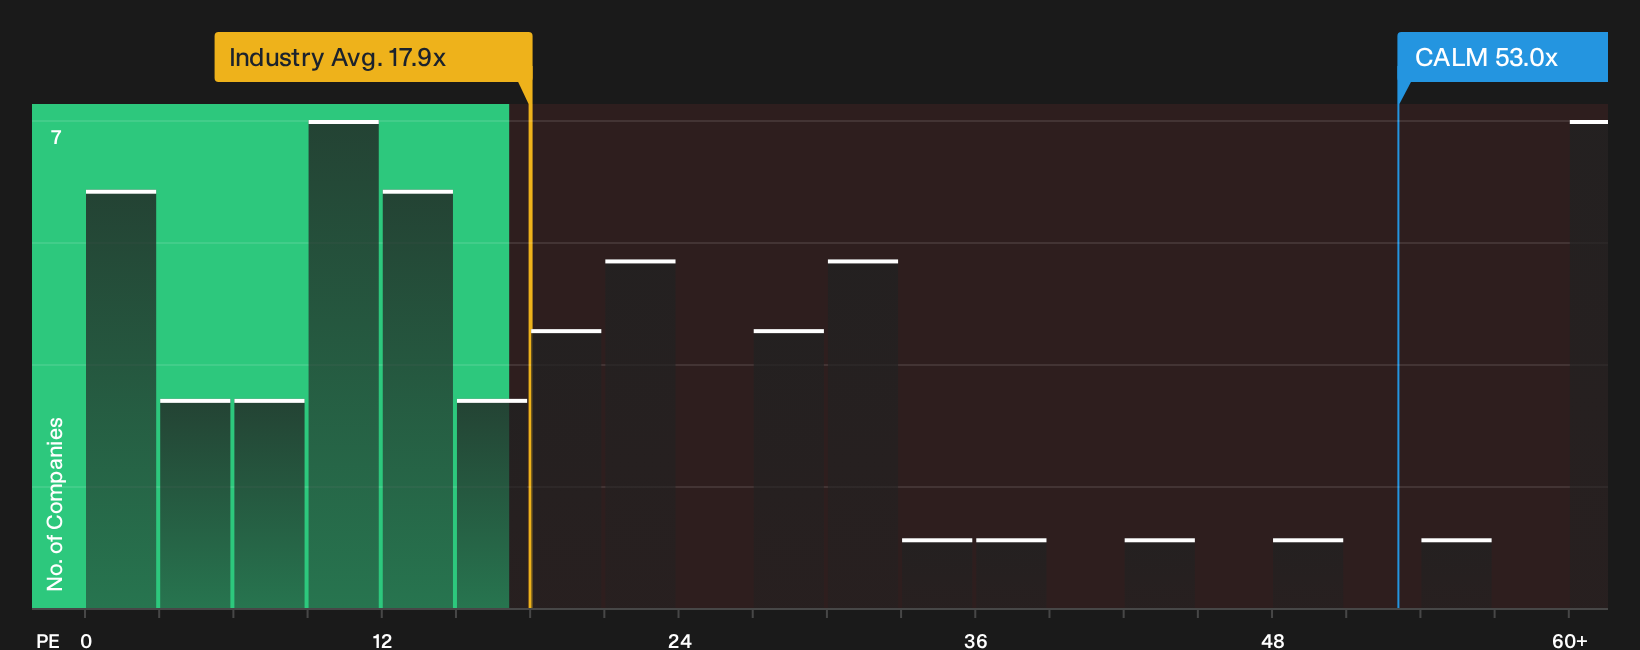Image resolution: width=1640 pixels, height=650 pixels.
Task: Click the short bar right of the CALM line
Action: click(1456, 574)
